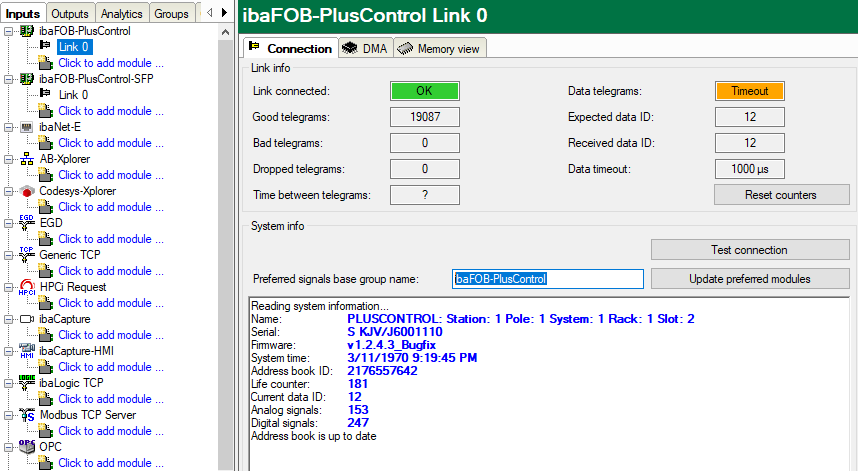
Task: Click the ibaCapture camera icon
Action: click(x=27, y=319)
